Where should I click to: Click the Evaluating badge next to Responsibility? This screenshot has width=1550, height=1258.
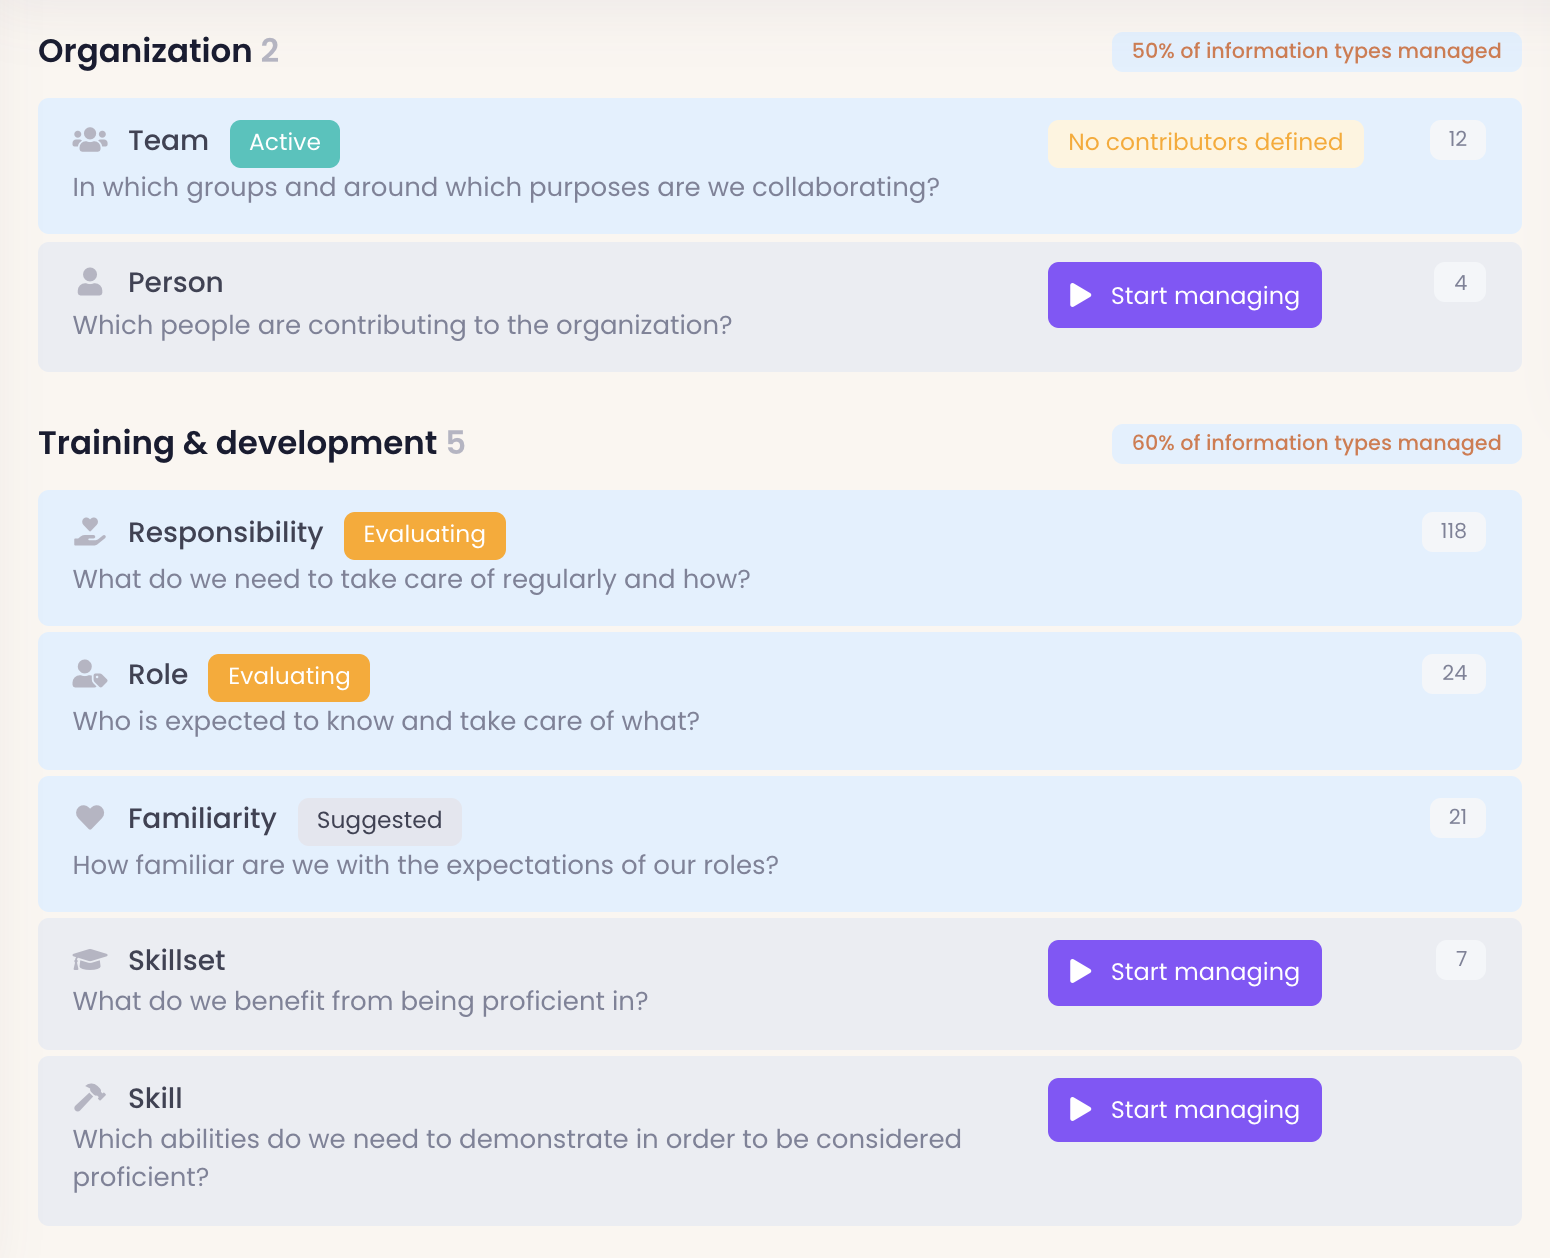point(424,535)
